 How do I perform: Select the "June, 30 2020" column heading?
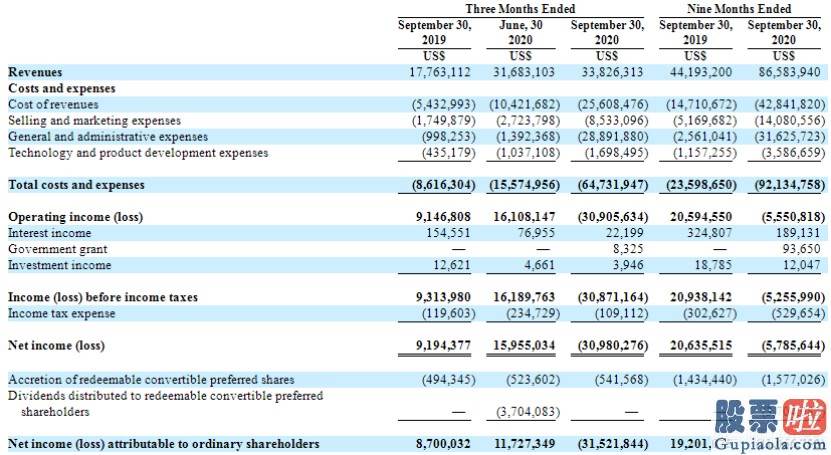click(520, 32)
